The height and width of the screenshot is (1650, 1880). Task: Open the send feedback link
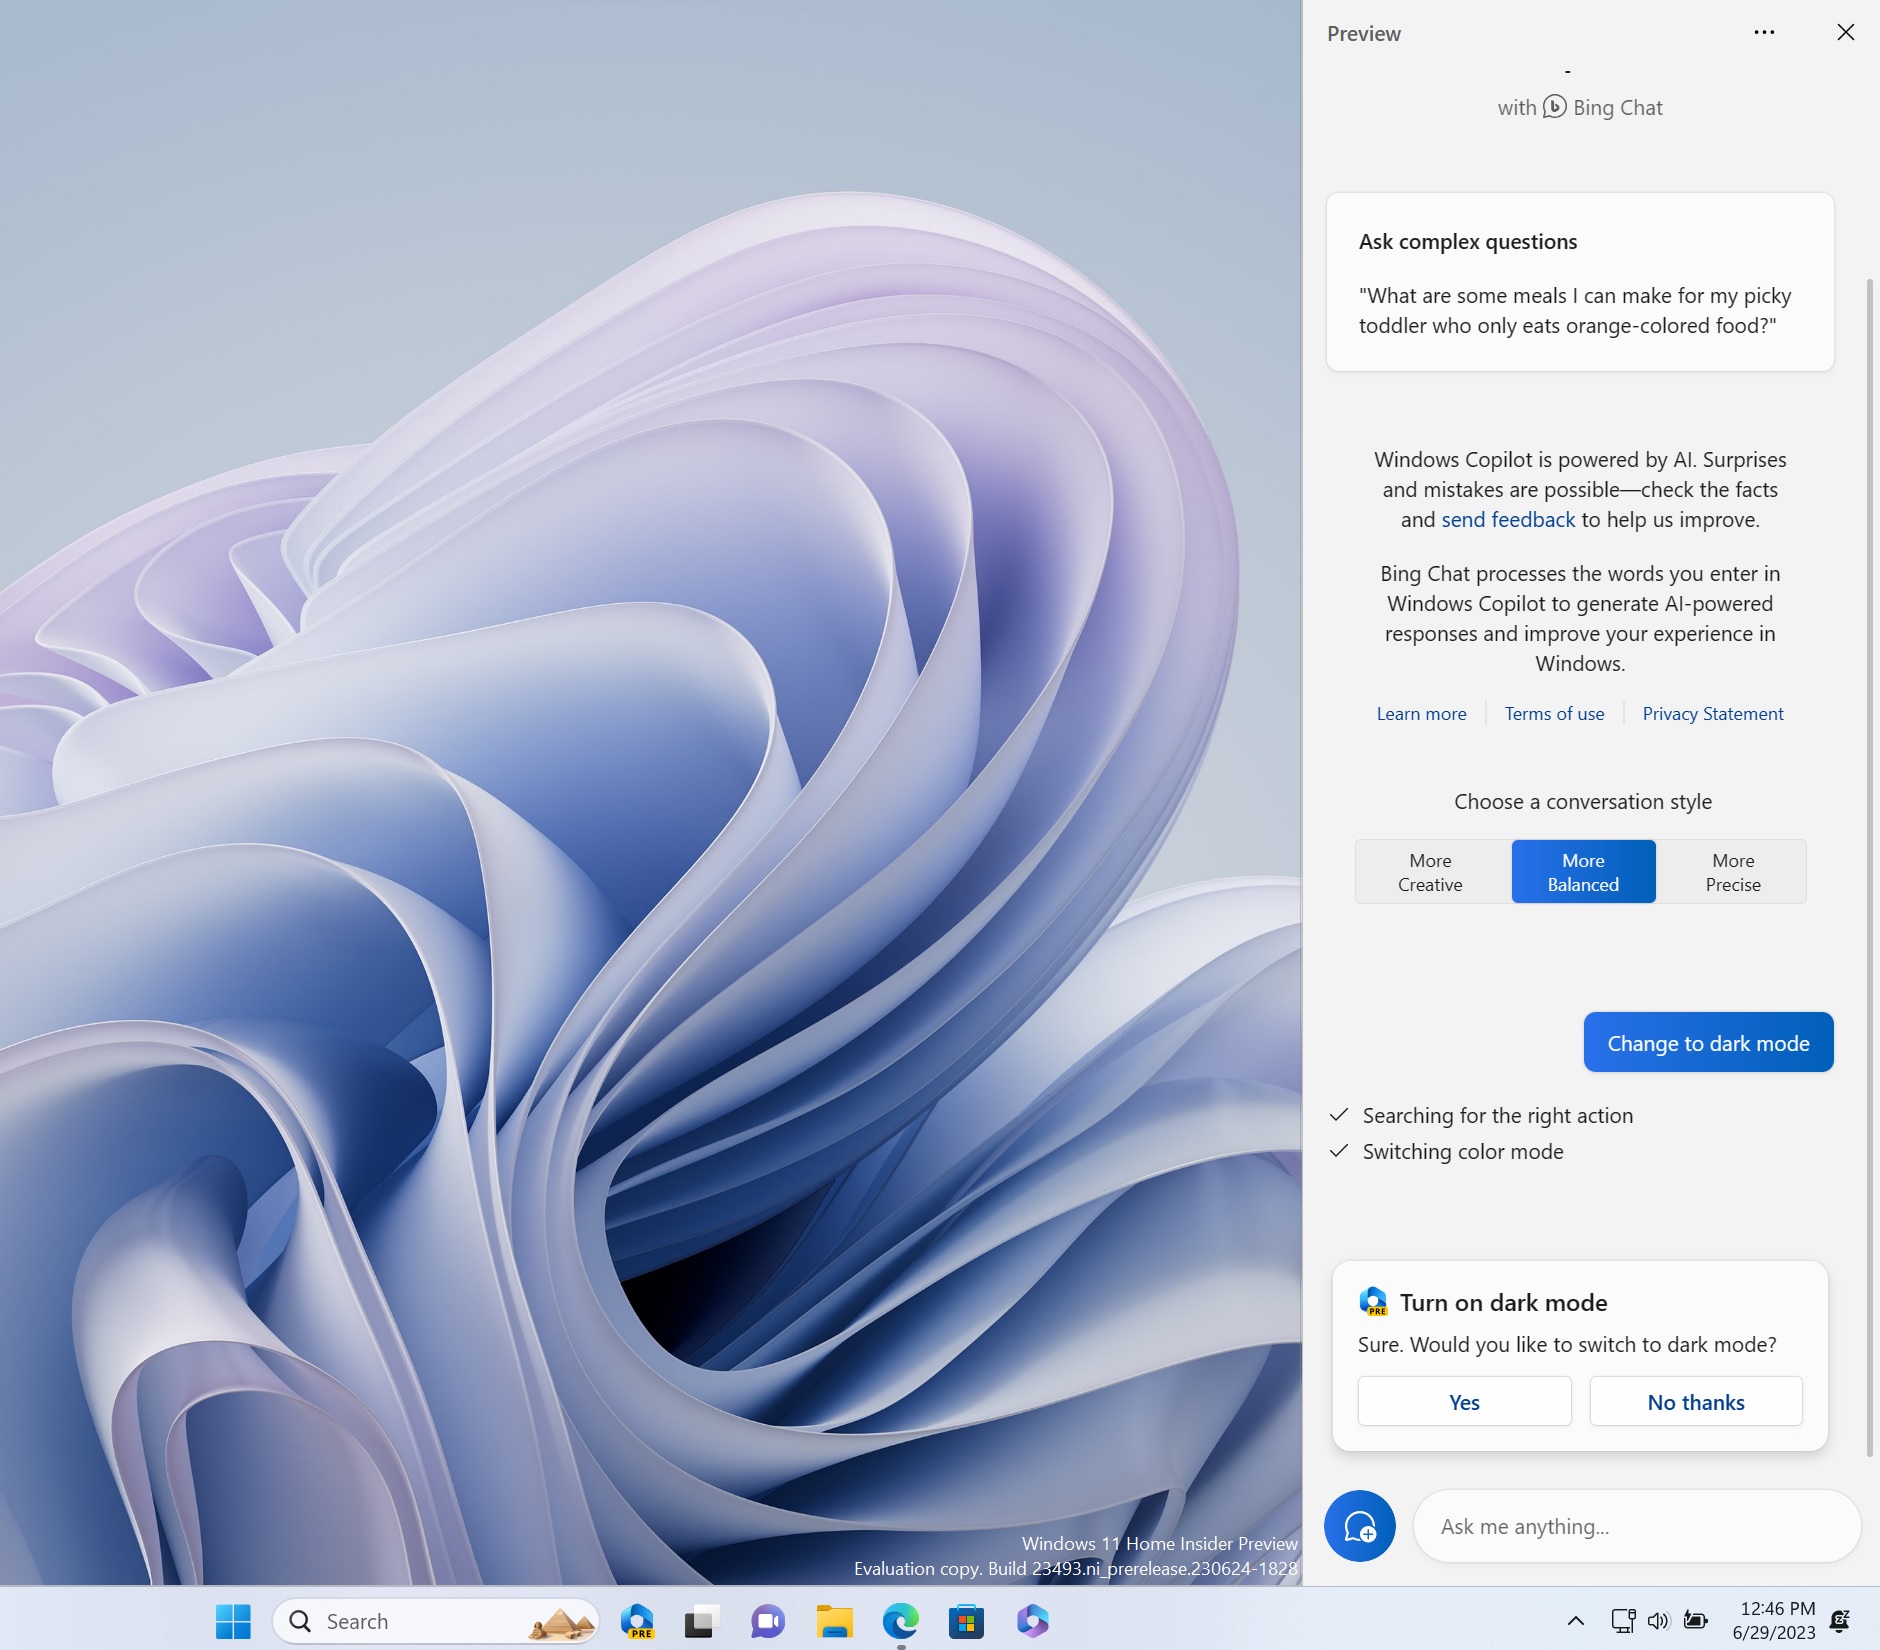[1506, 519]
